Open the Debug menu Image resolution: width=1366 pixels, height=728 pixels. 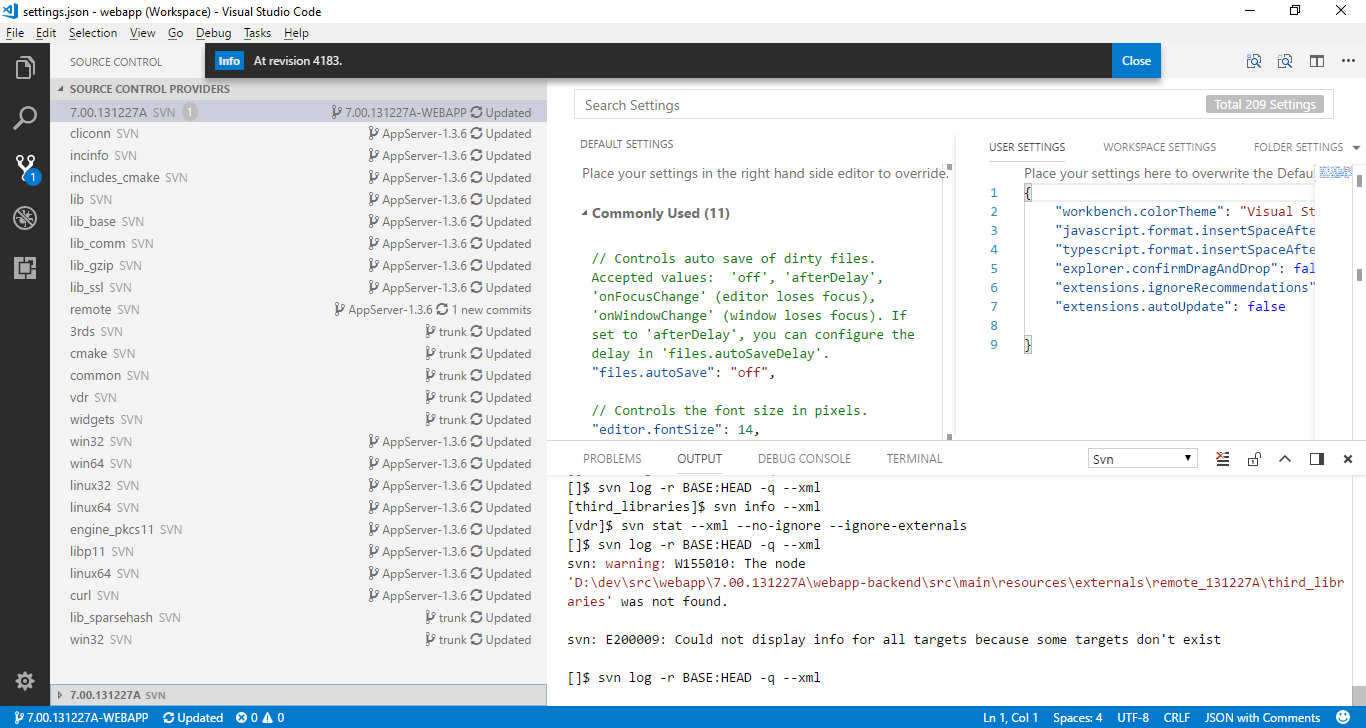[x=213, y=33]
